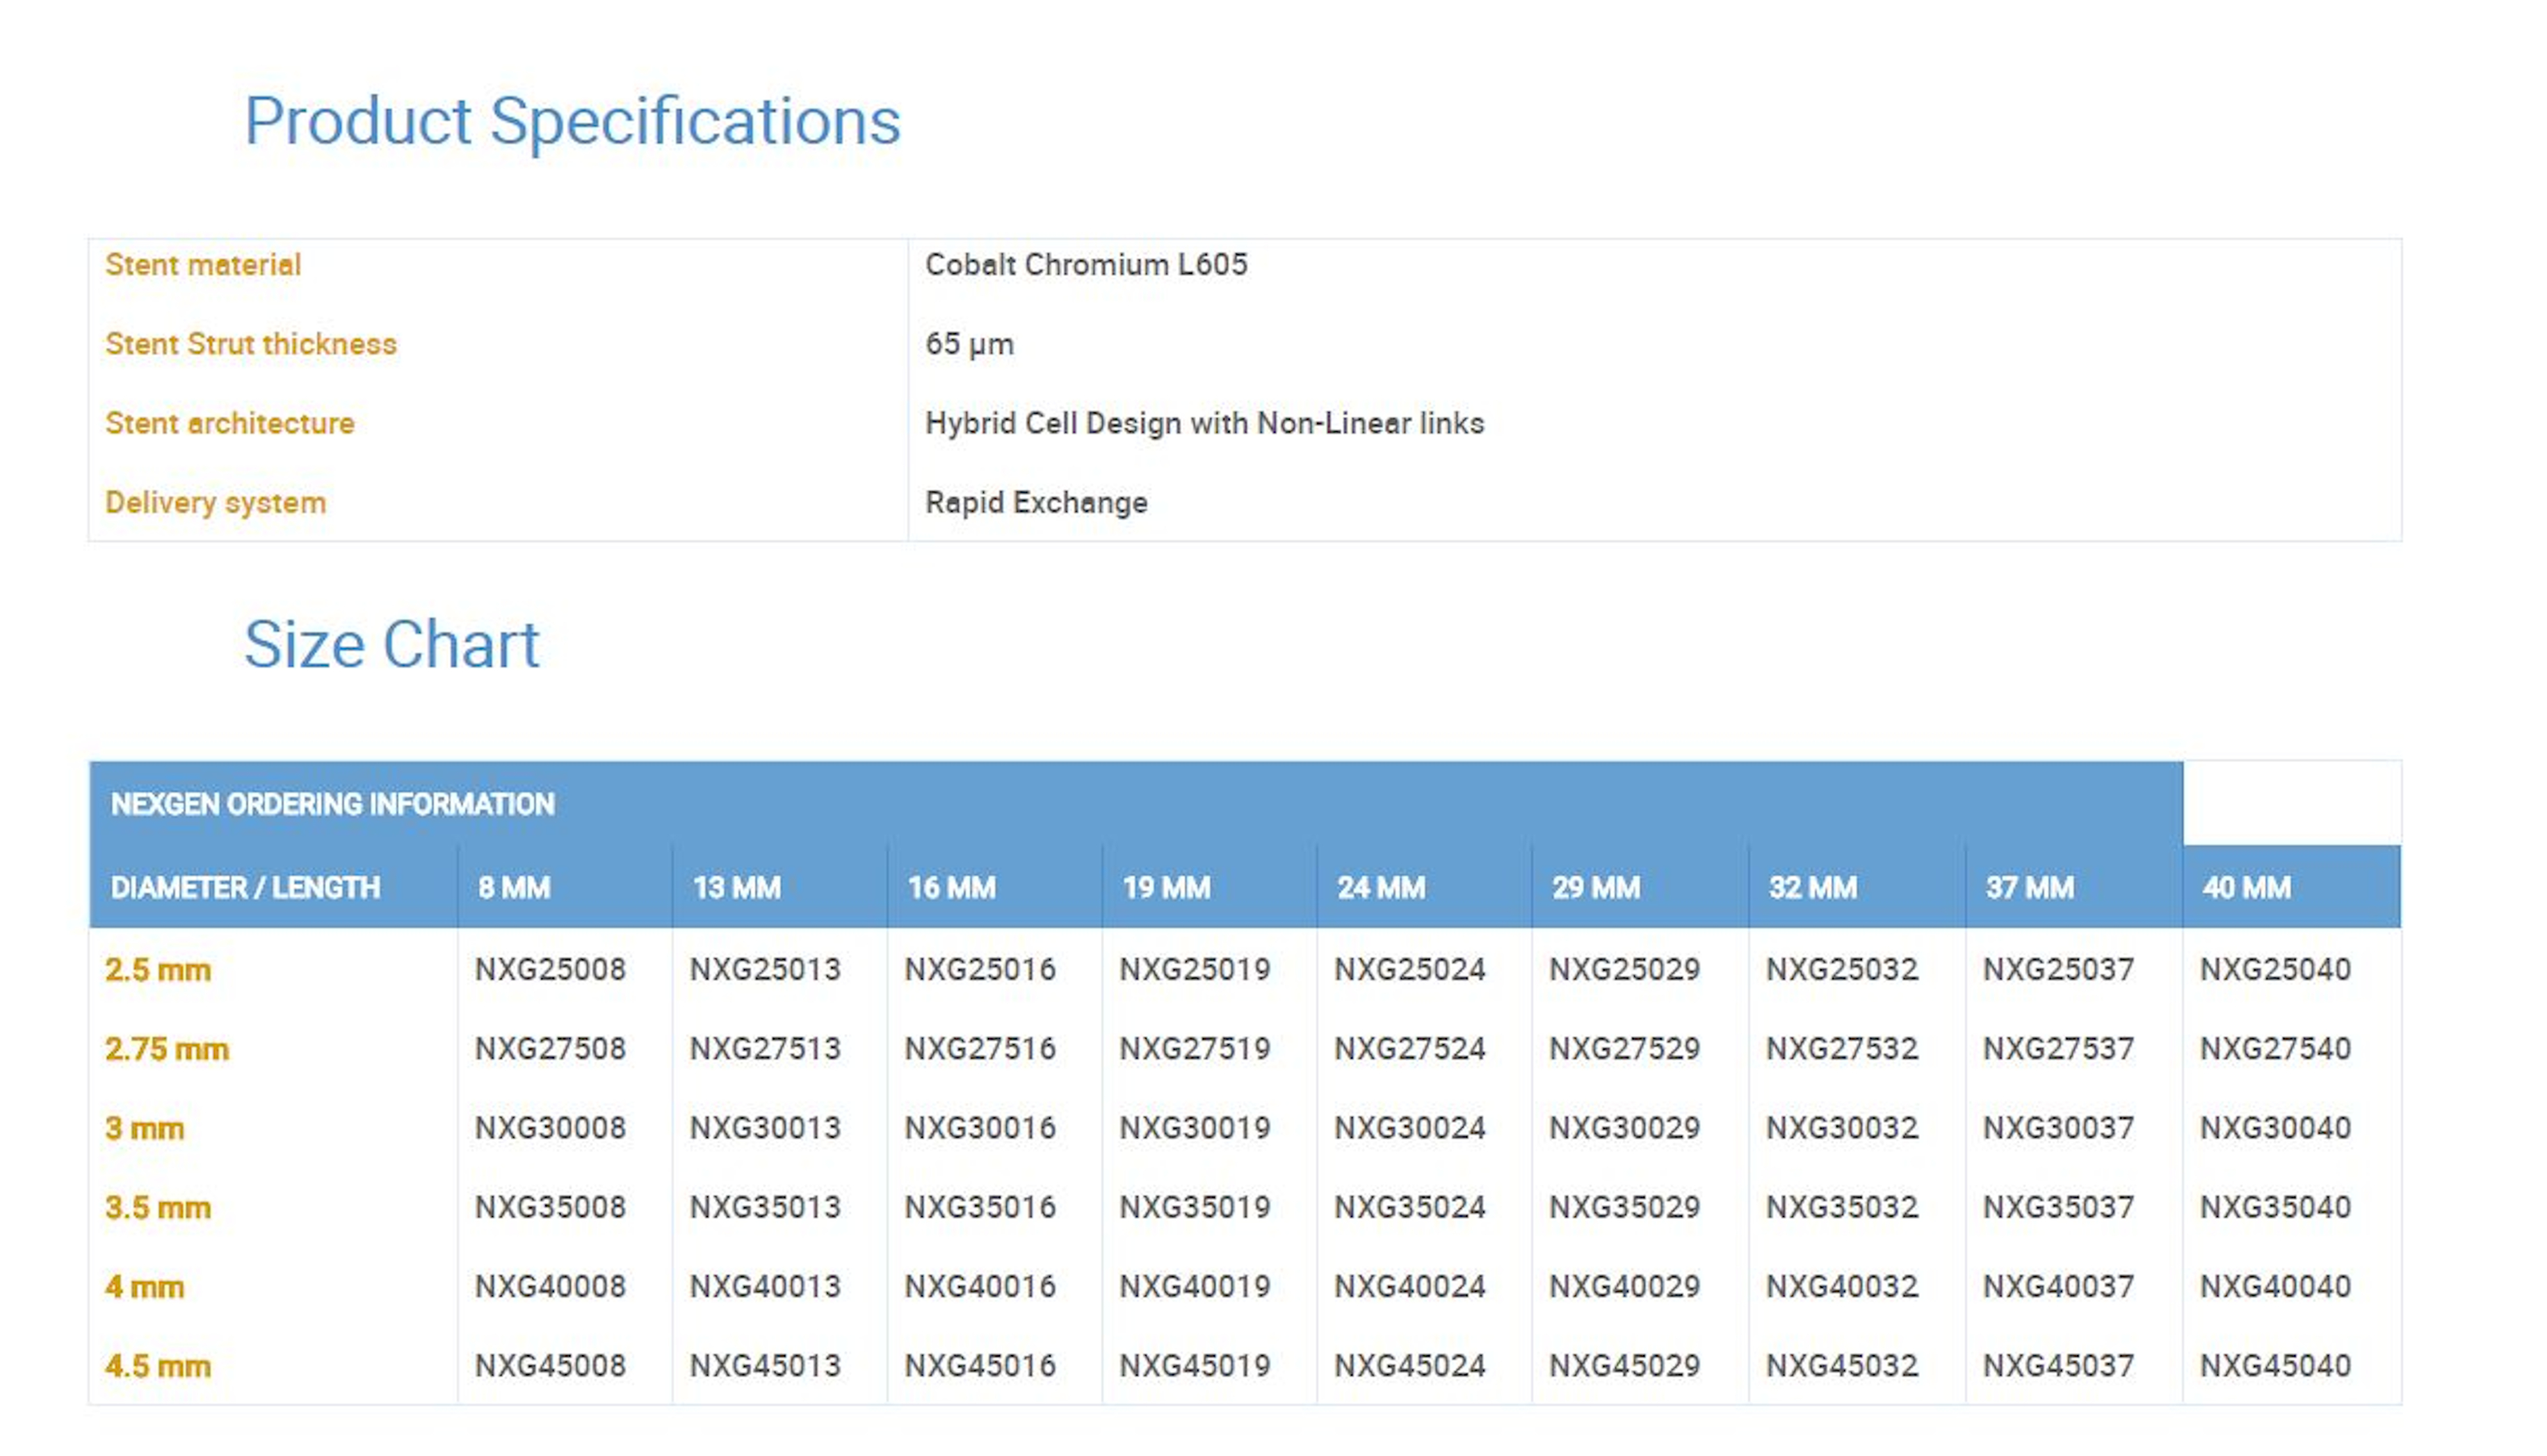
Task: Click the NXG35024 order code
Action: (x=1410, y=1207)
